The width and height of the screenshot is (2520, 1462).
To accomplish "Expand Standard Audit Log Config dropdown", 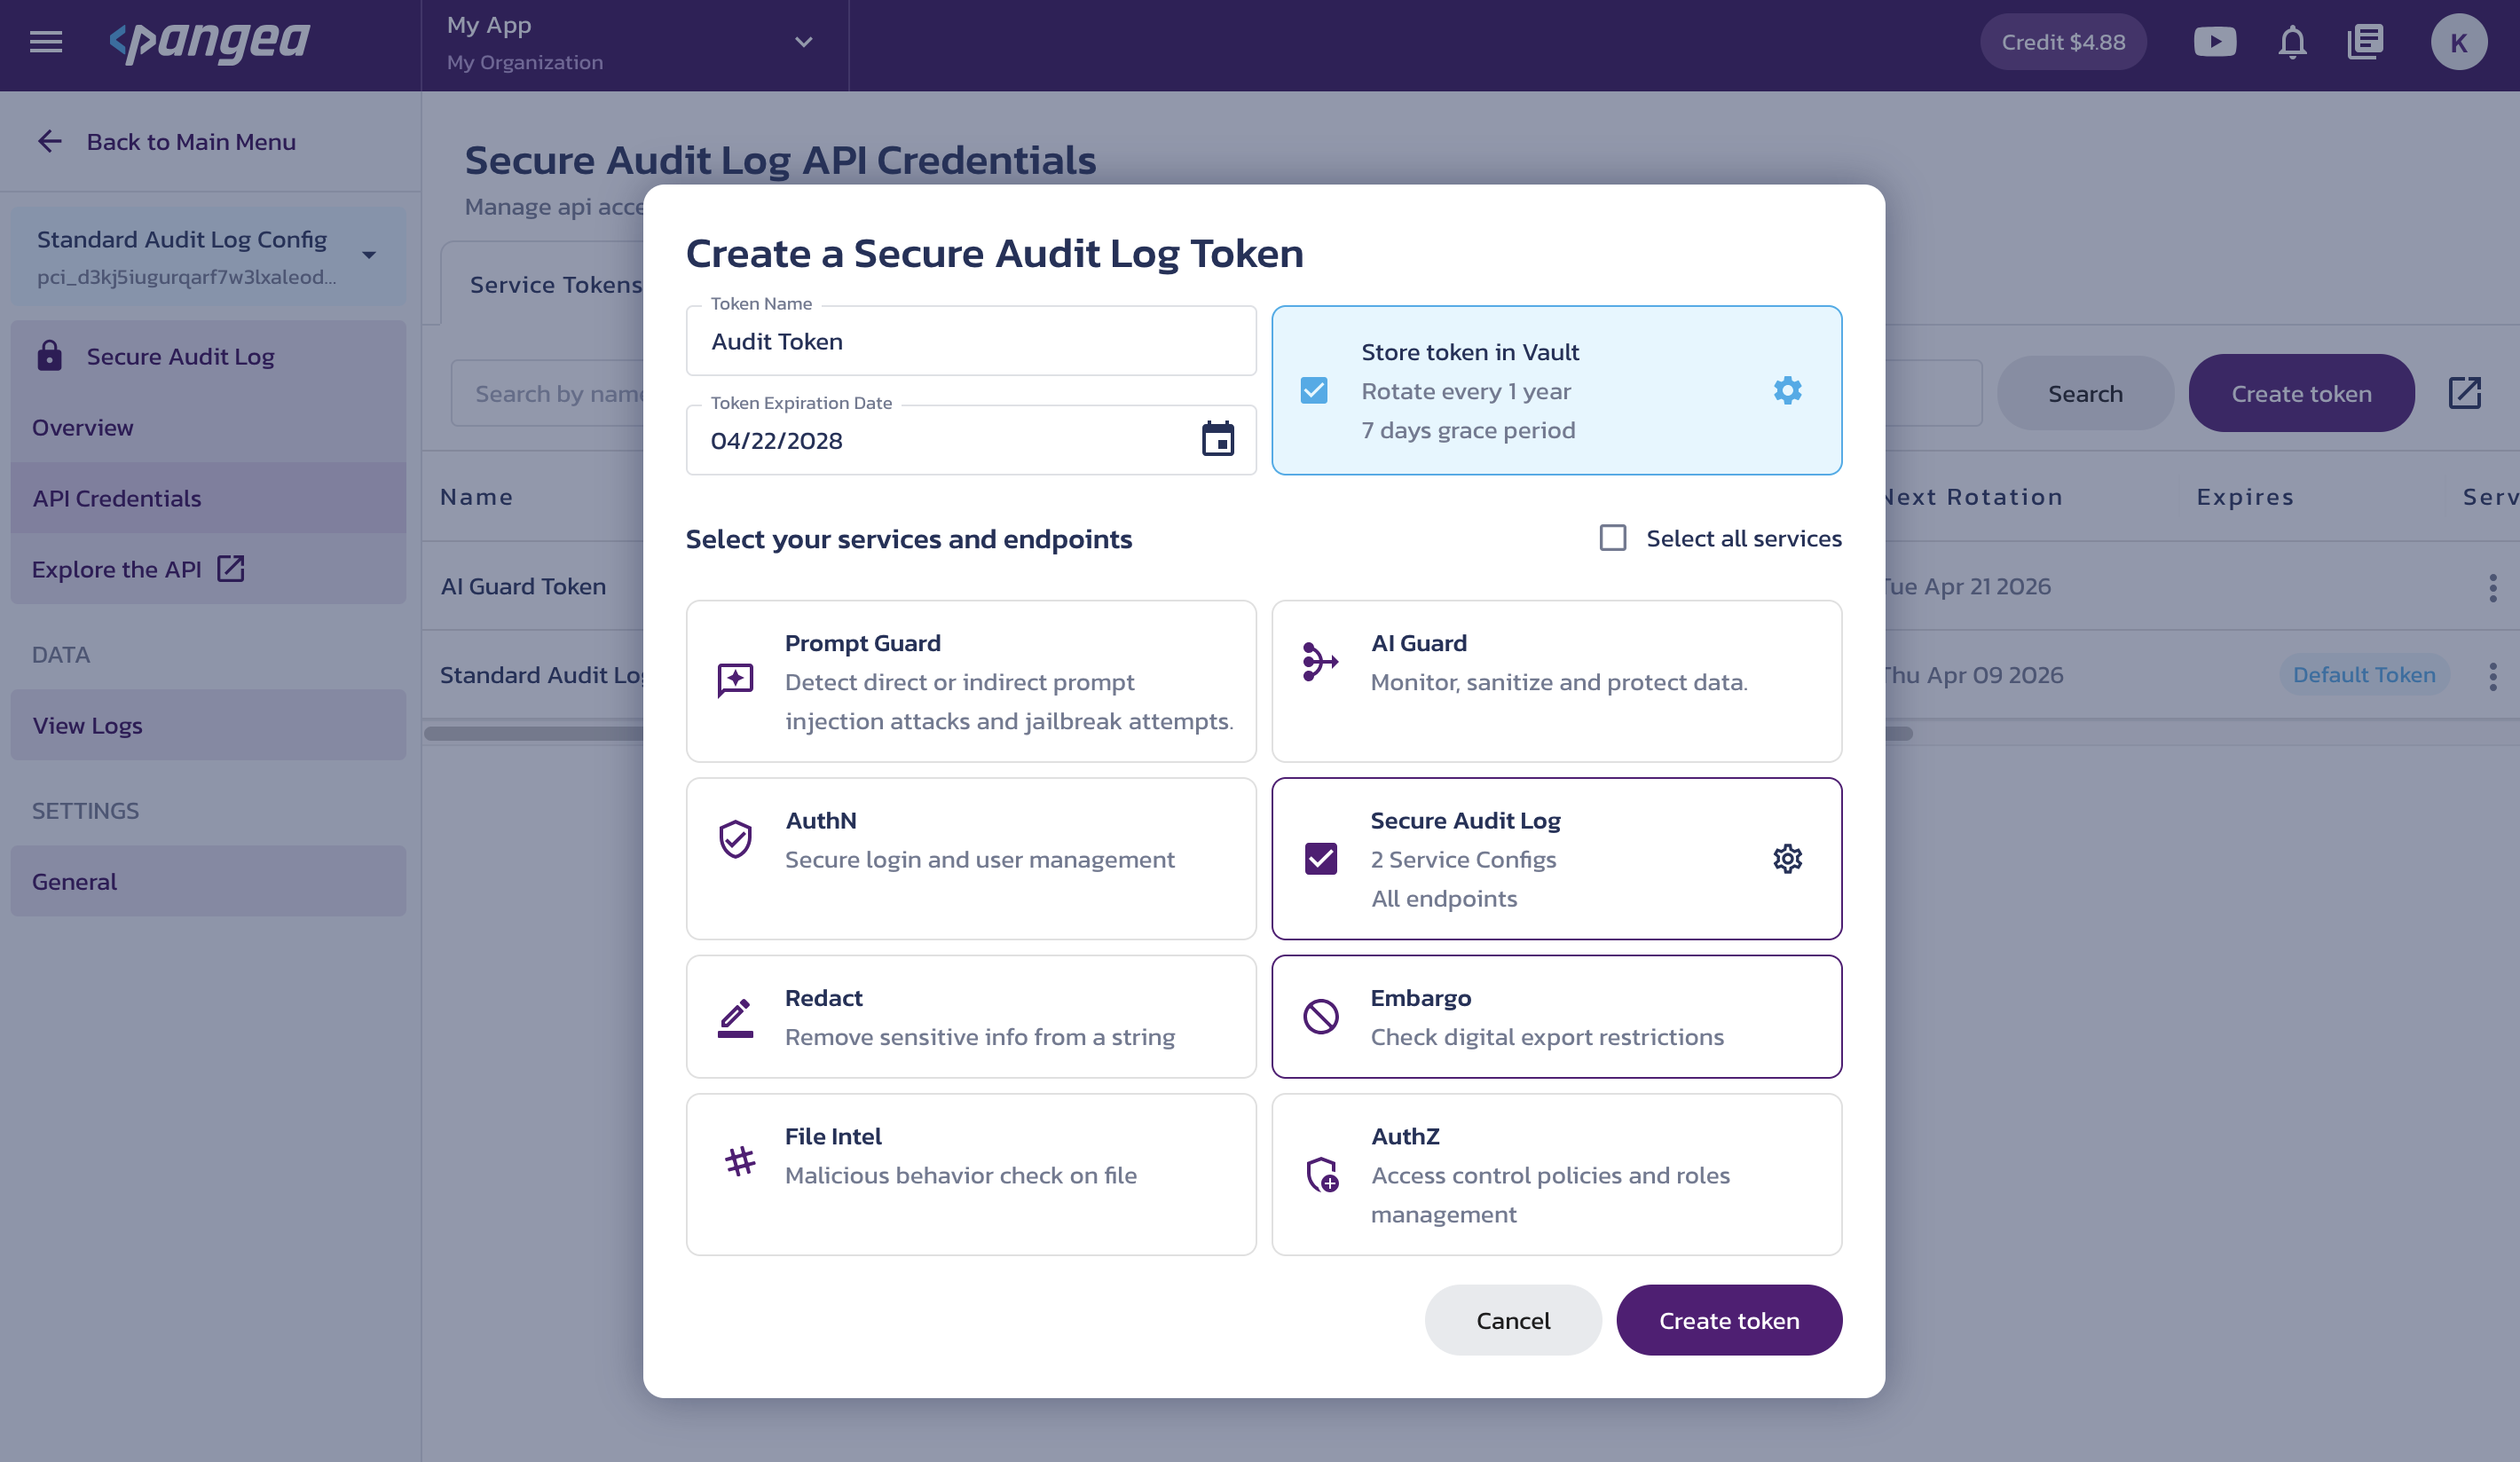I will 208,255.
